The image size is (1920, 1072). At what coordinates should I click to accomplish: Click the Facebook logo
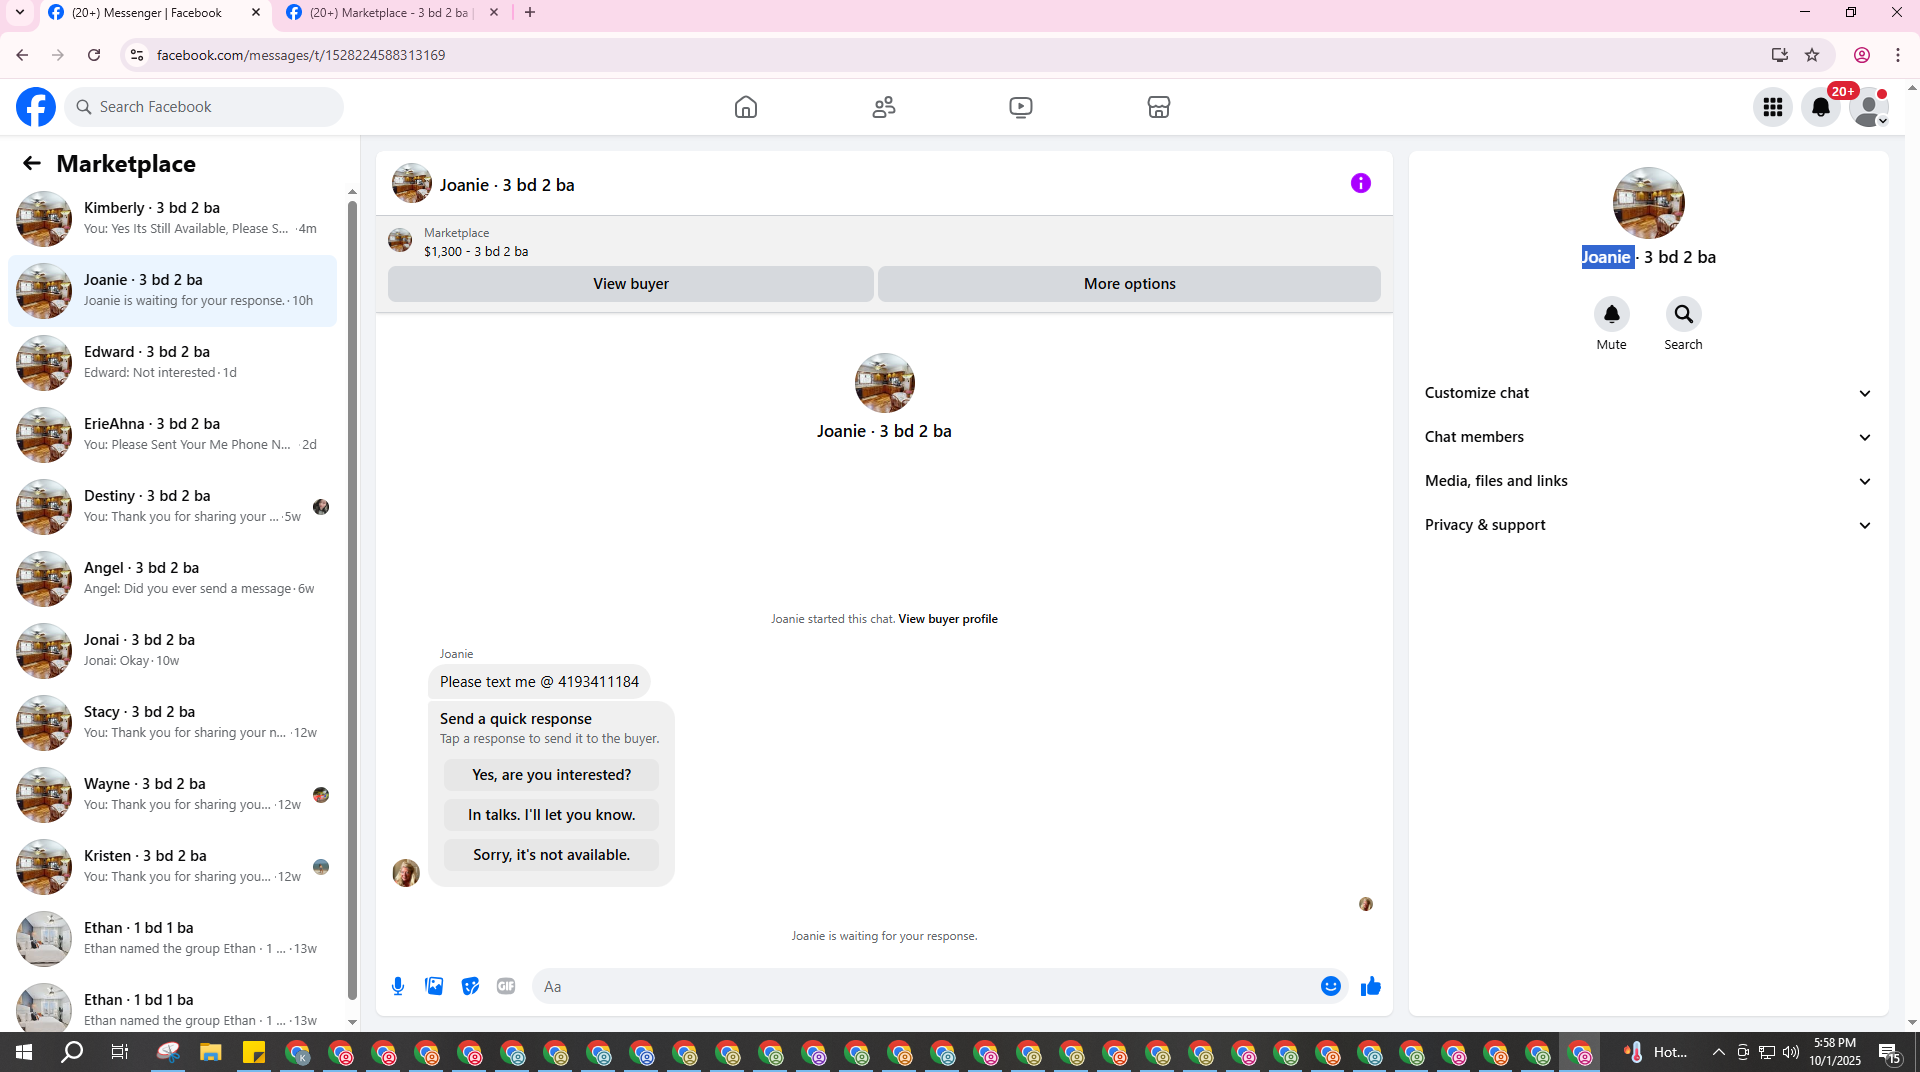pyautogui.click(x=36, y=107)
